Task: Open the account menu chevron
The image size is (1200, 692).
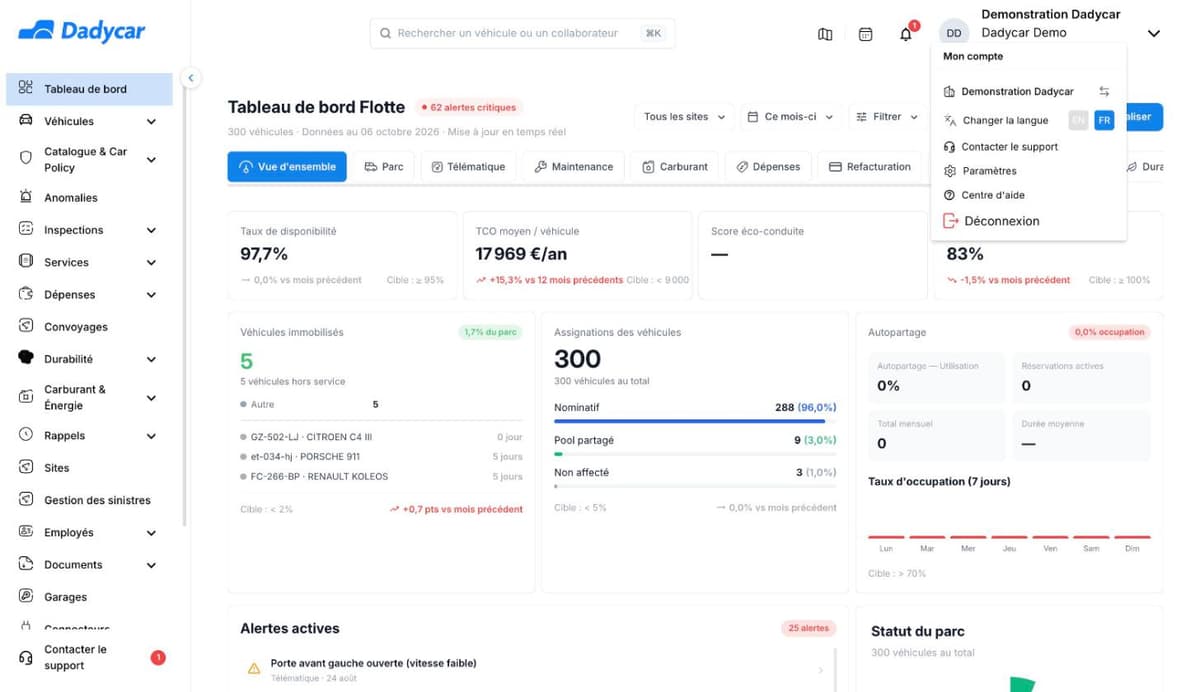Action: pos(1154,33)
